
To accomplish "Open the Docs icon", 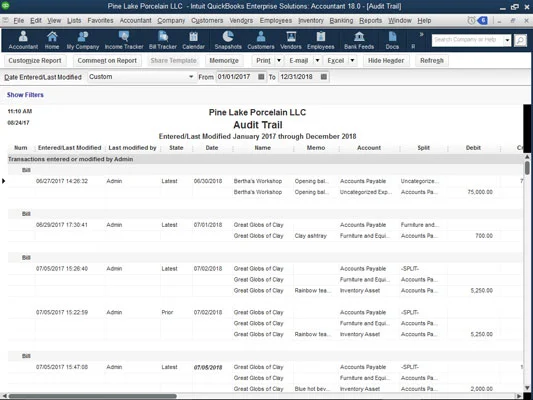I will pyautogui.click(x=392, y=40).
